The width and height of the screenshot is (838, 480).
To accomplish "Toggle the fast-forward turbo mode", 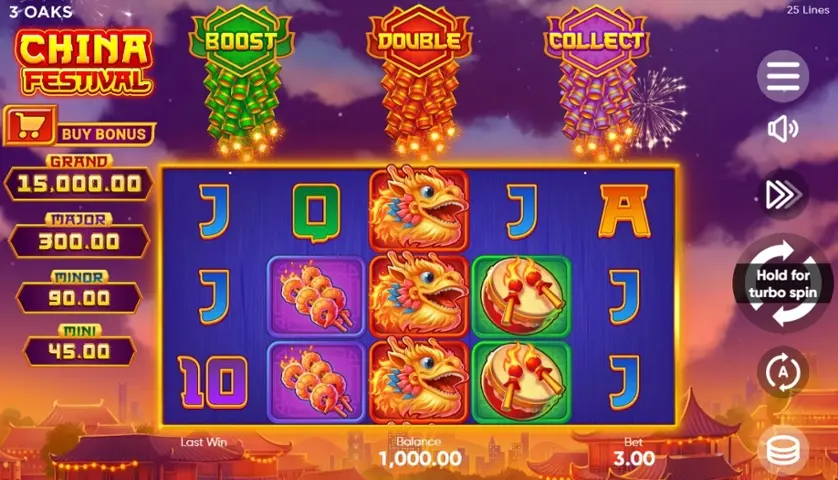I will click(783, 195).
